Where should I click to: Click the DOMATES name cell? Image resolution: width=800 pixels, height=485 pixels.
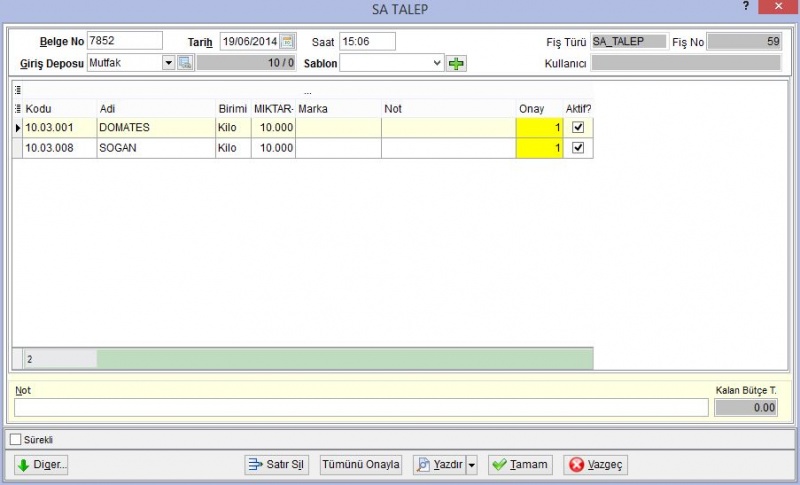click(156, 127)
